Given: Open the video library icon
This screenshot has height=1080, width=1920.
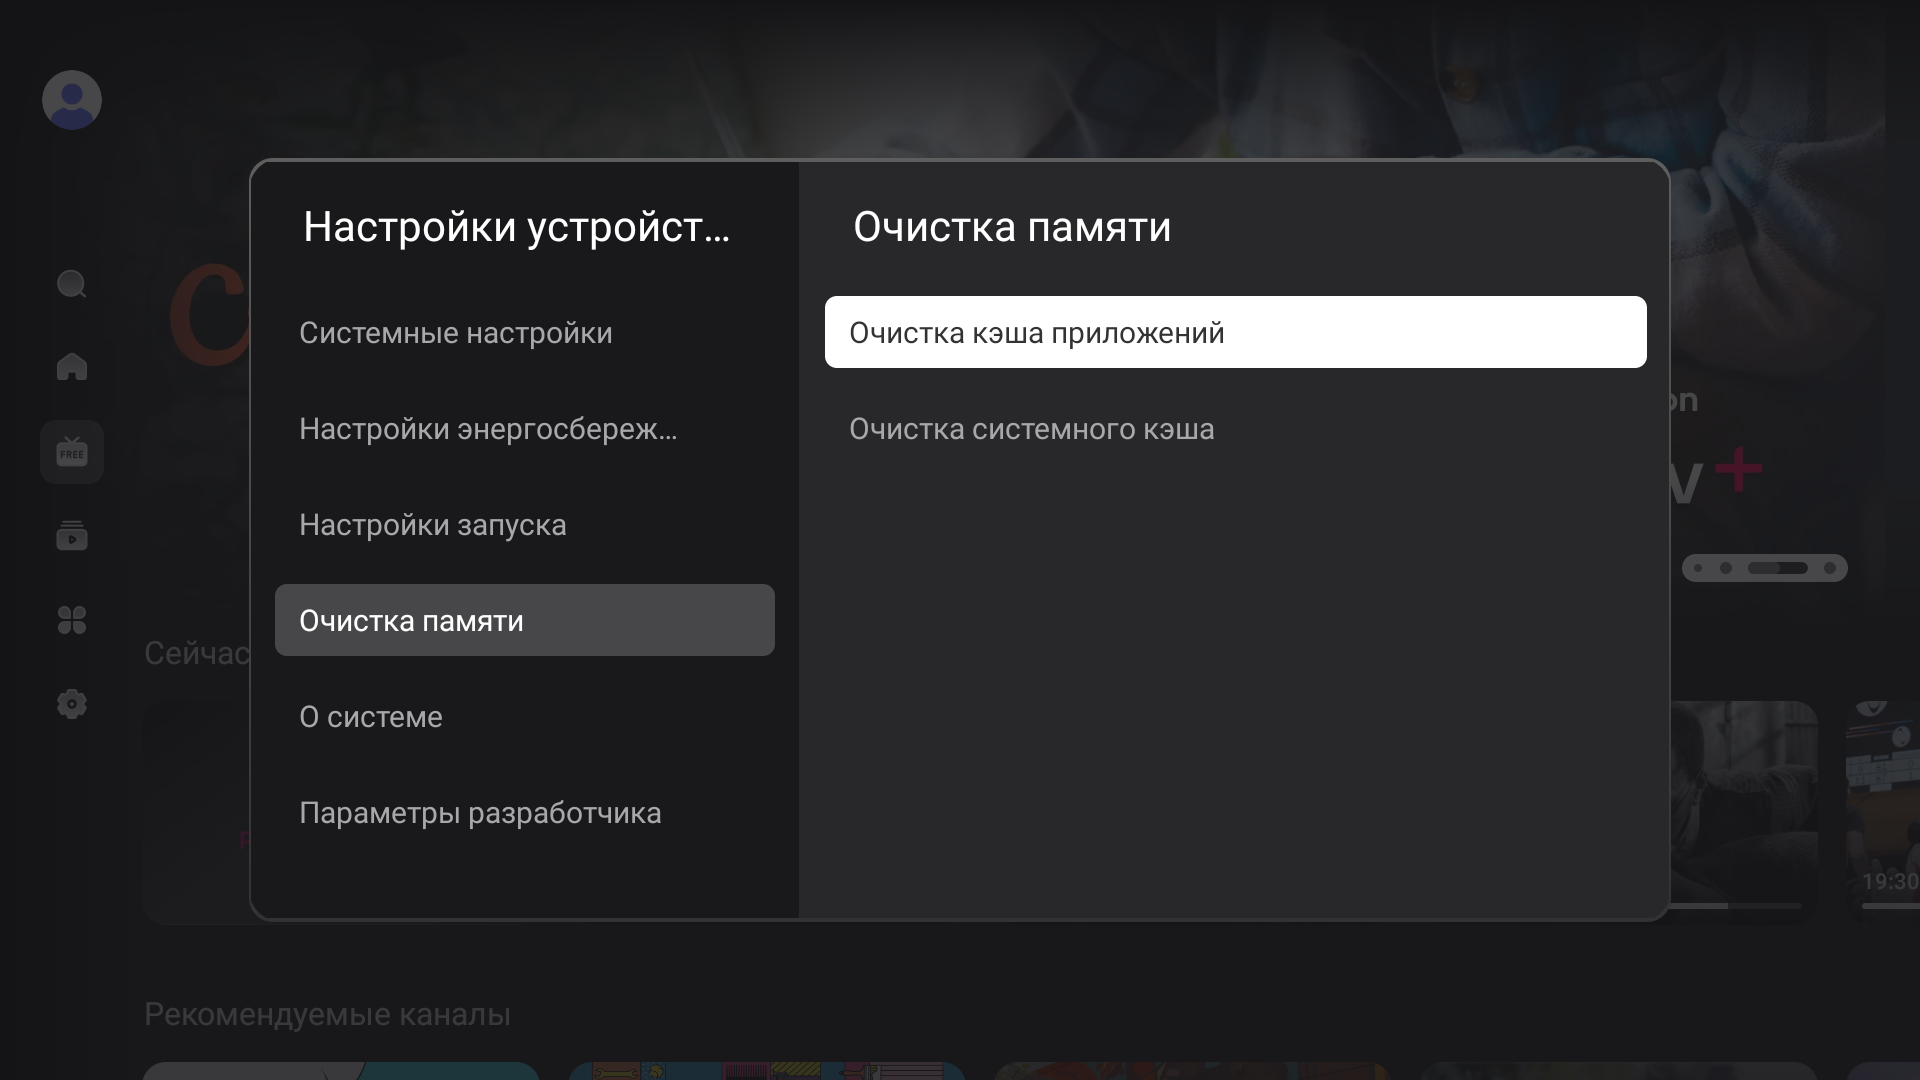Looking at the screenshot, I should click(x=71, y=536).
